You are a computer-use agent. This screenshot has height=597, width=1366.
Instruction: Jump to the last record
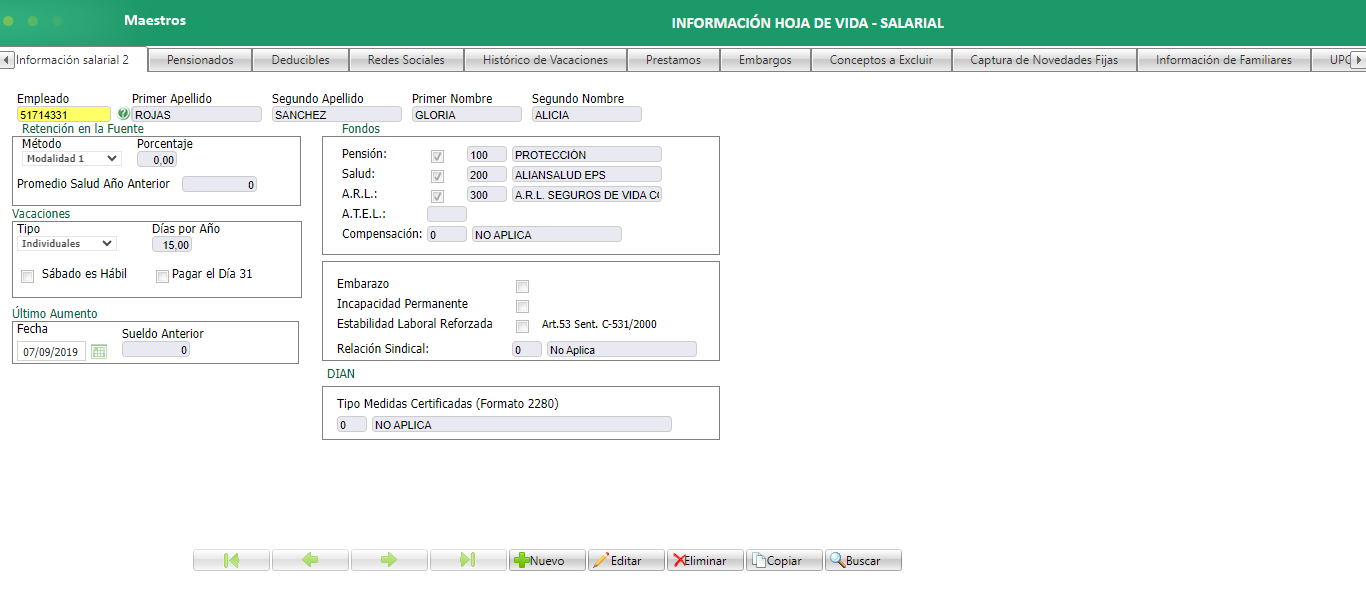pos(468,560)
